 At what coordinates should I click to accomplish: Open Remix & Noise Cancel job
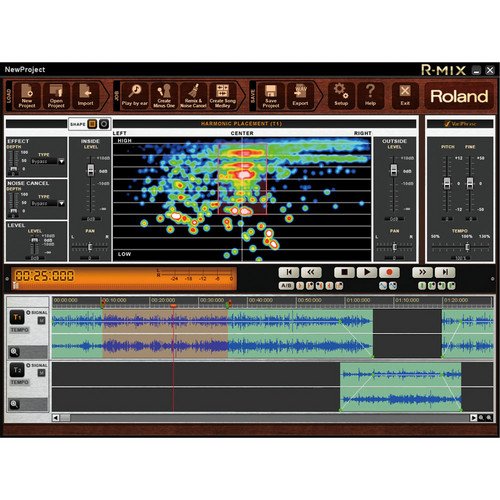tap(193, 96)
